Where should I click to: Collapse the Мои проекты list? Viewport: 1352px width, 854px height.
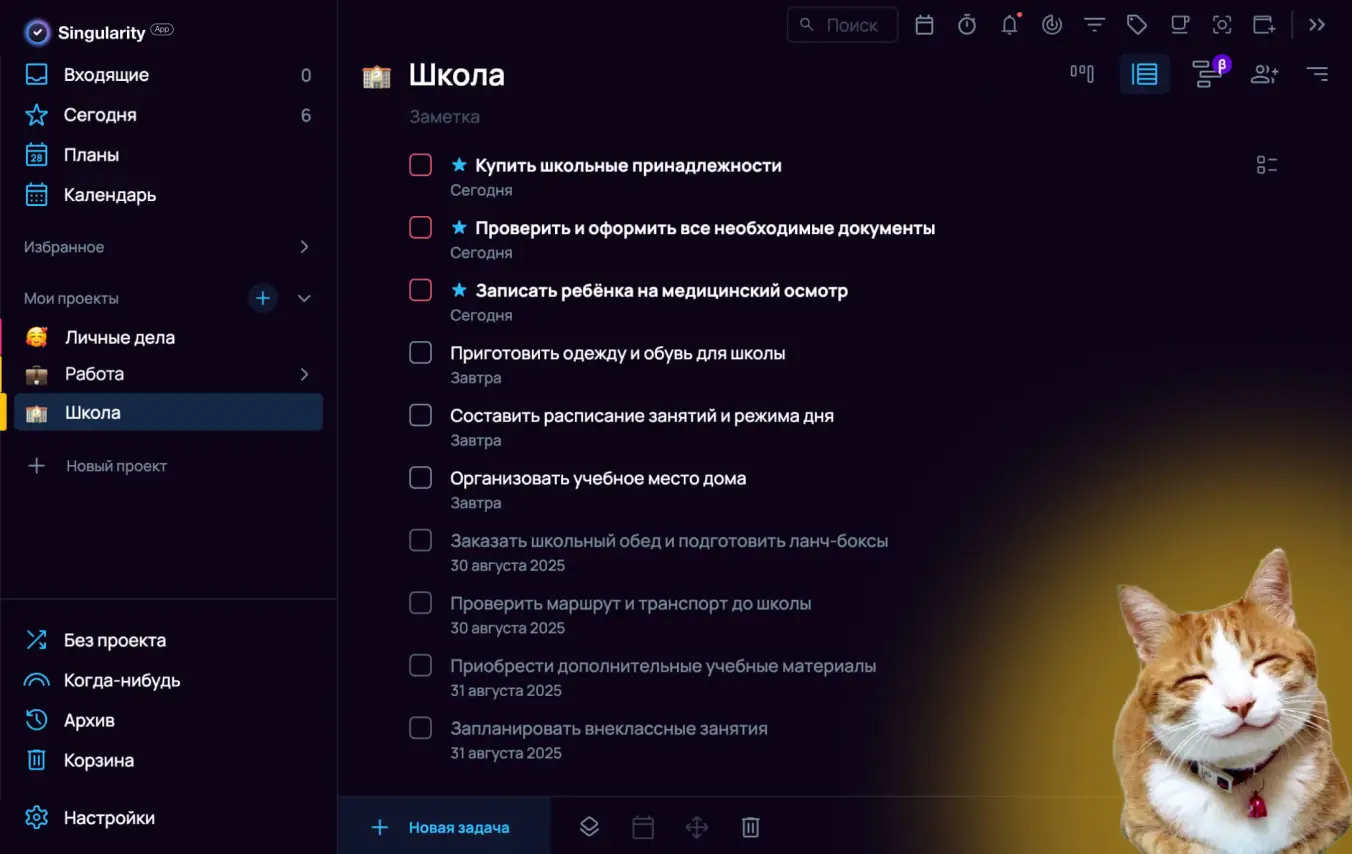305,298
